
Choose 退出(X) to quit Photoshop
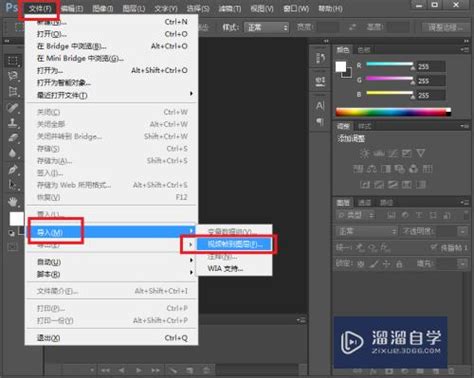pos(111,338)
